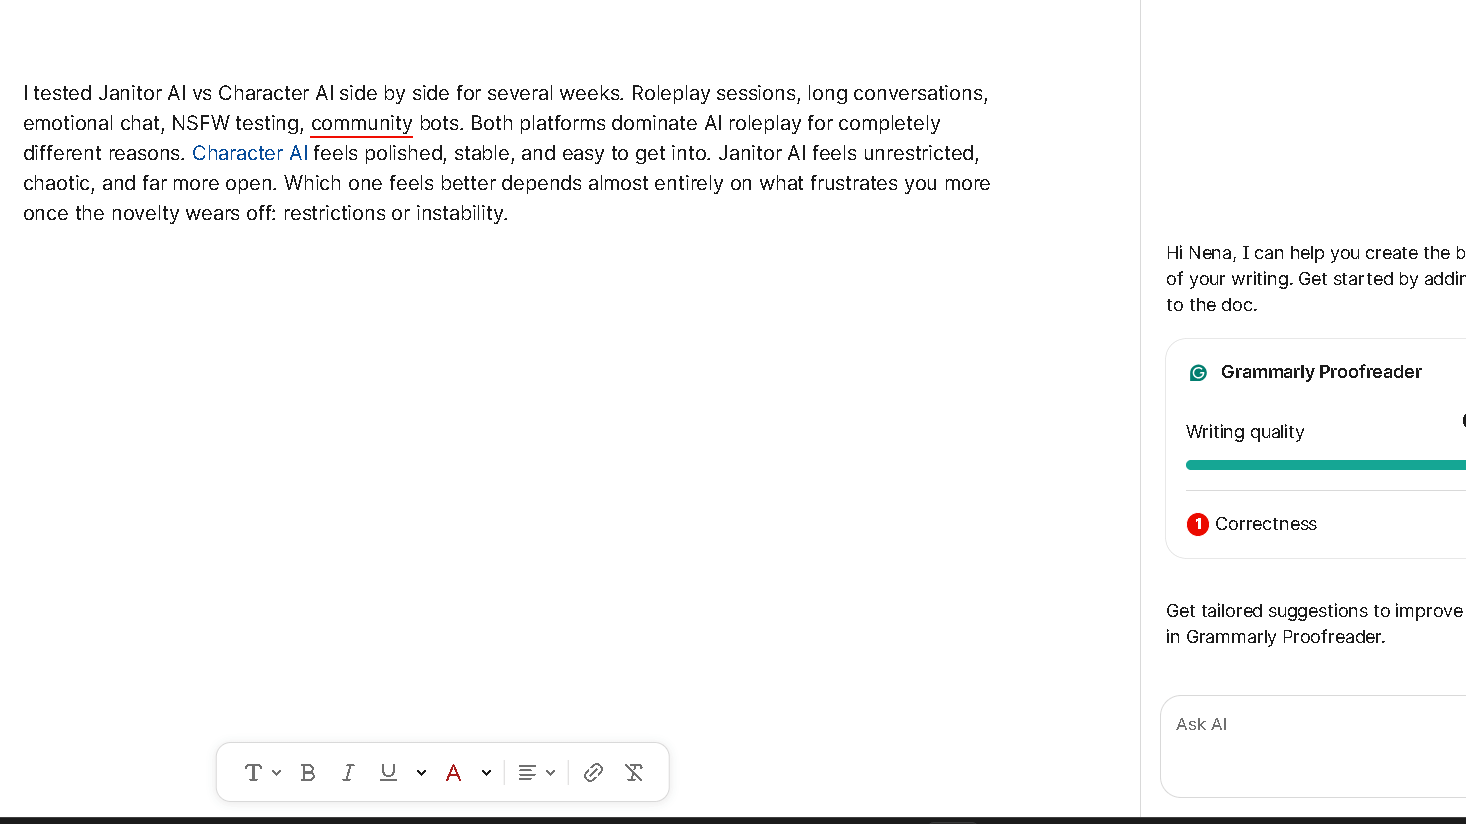The width and height of the screenshot is (1466, 824).
Task: Clear formatting with the crossed T icon
Action: (x=634, y=772)
